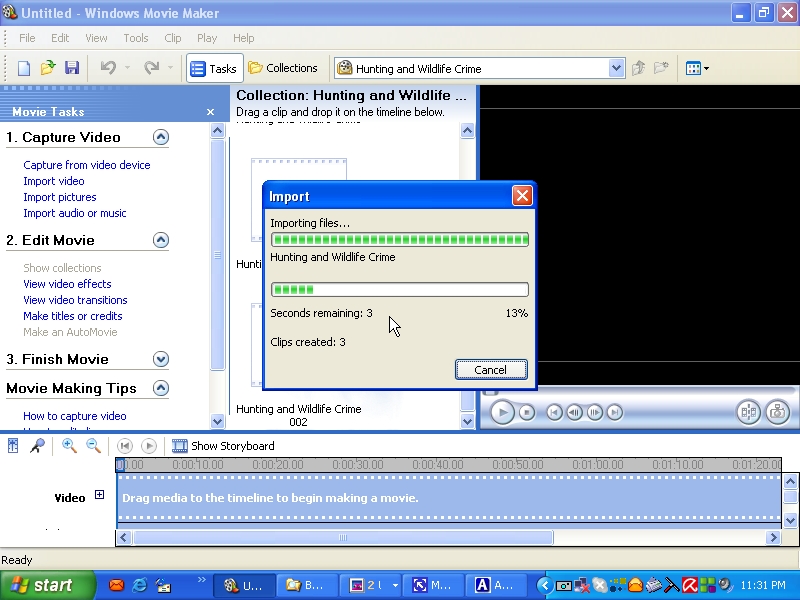Click the Split Clip button under preview

pyautogui.click(x=748, y=411)
